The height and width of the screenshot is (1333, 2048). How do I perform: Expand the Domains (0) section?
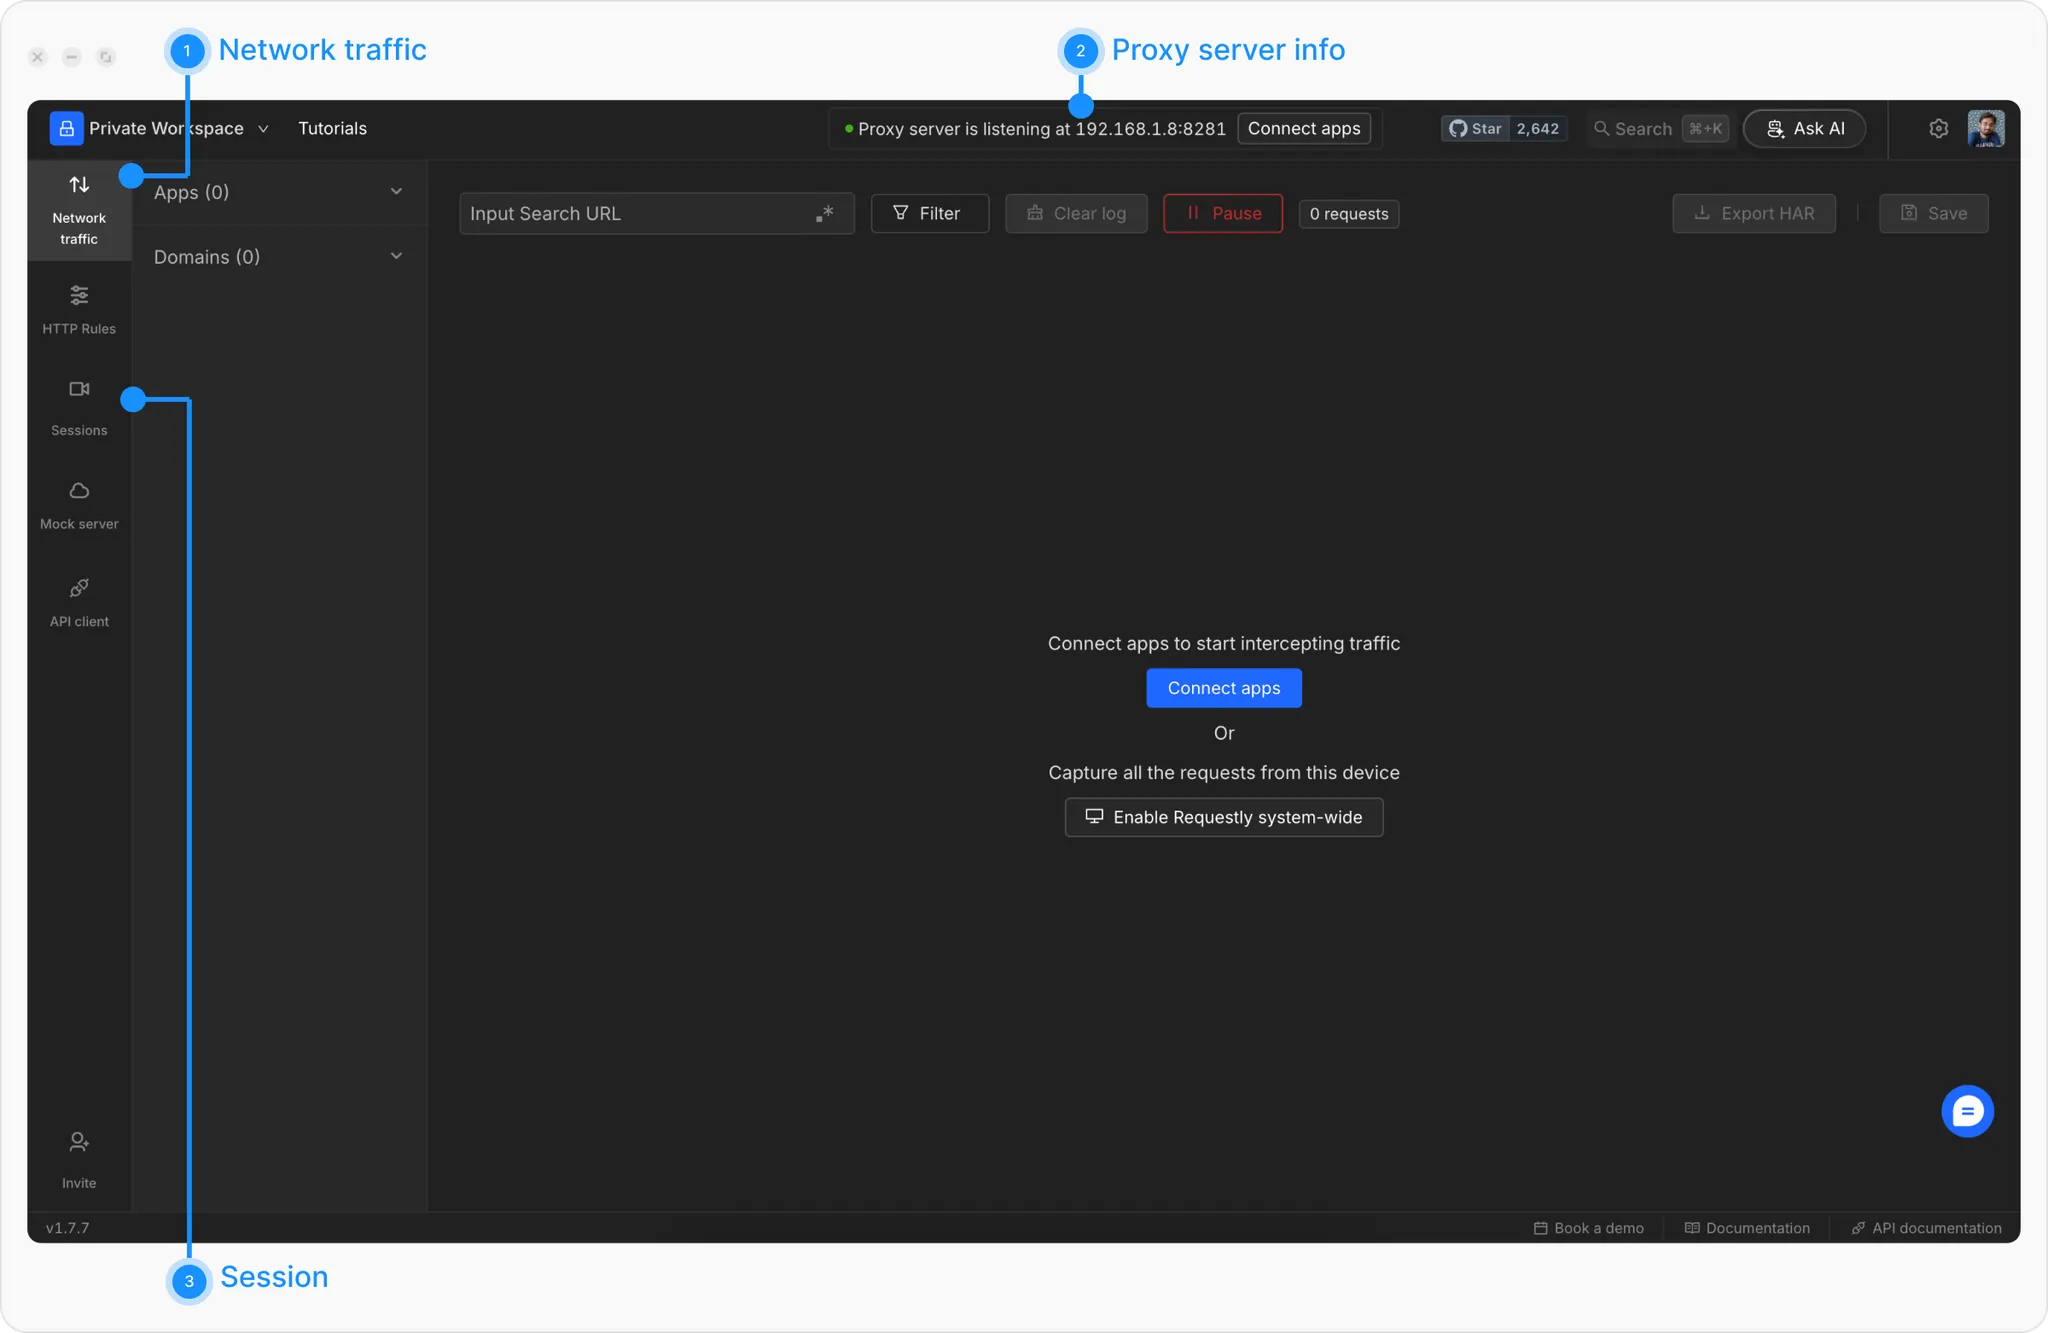pos(278,257)
